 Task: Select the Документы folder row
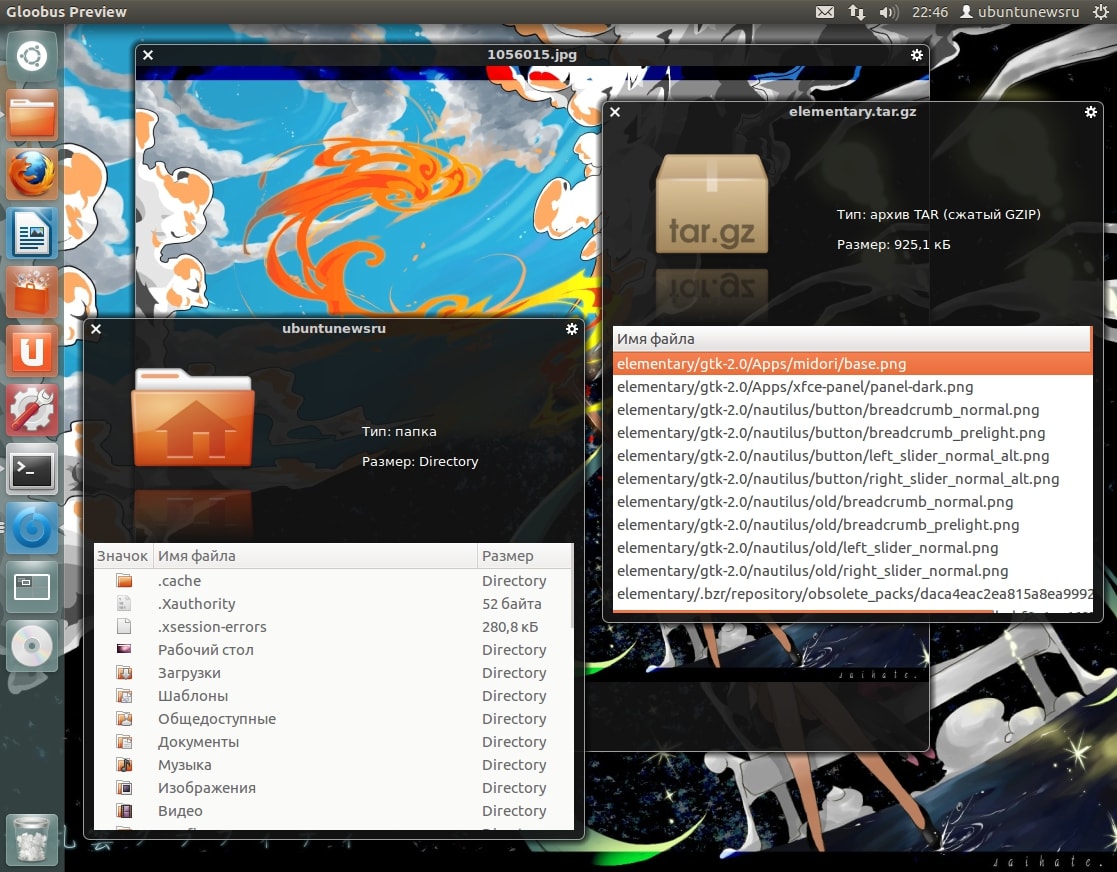pos(333,742)
